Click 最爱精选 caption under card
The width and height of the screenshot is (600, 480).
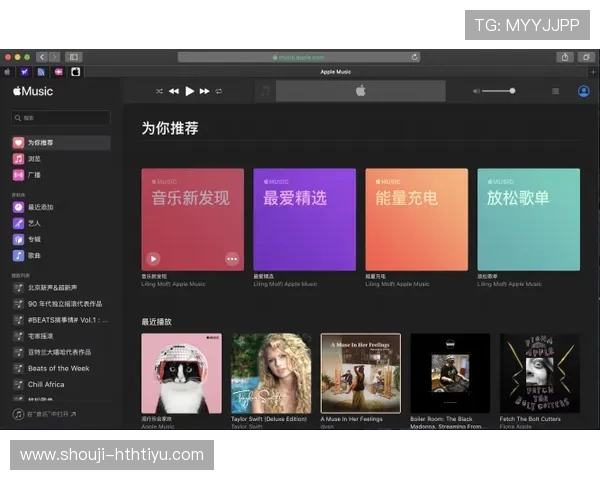tap(264, 276)
